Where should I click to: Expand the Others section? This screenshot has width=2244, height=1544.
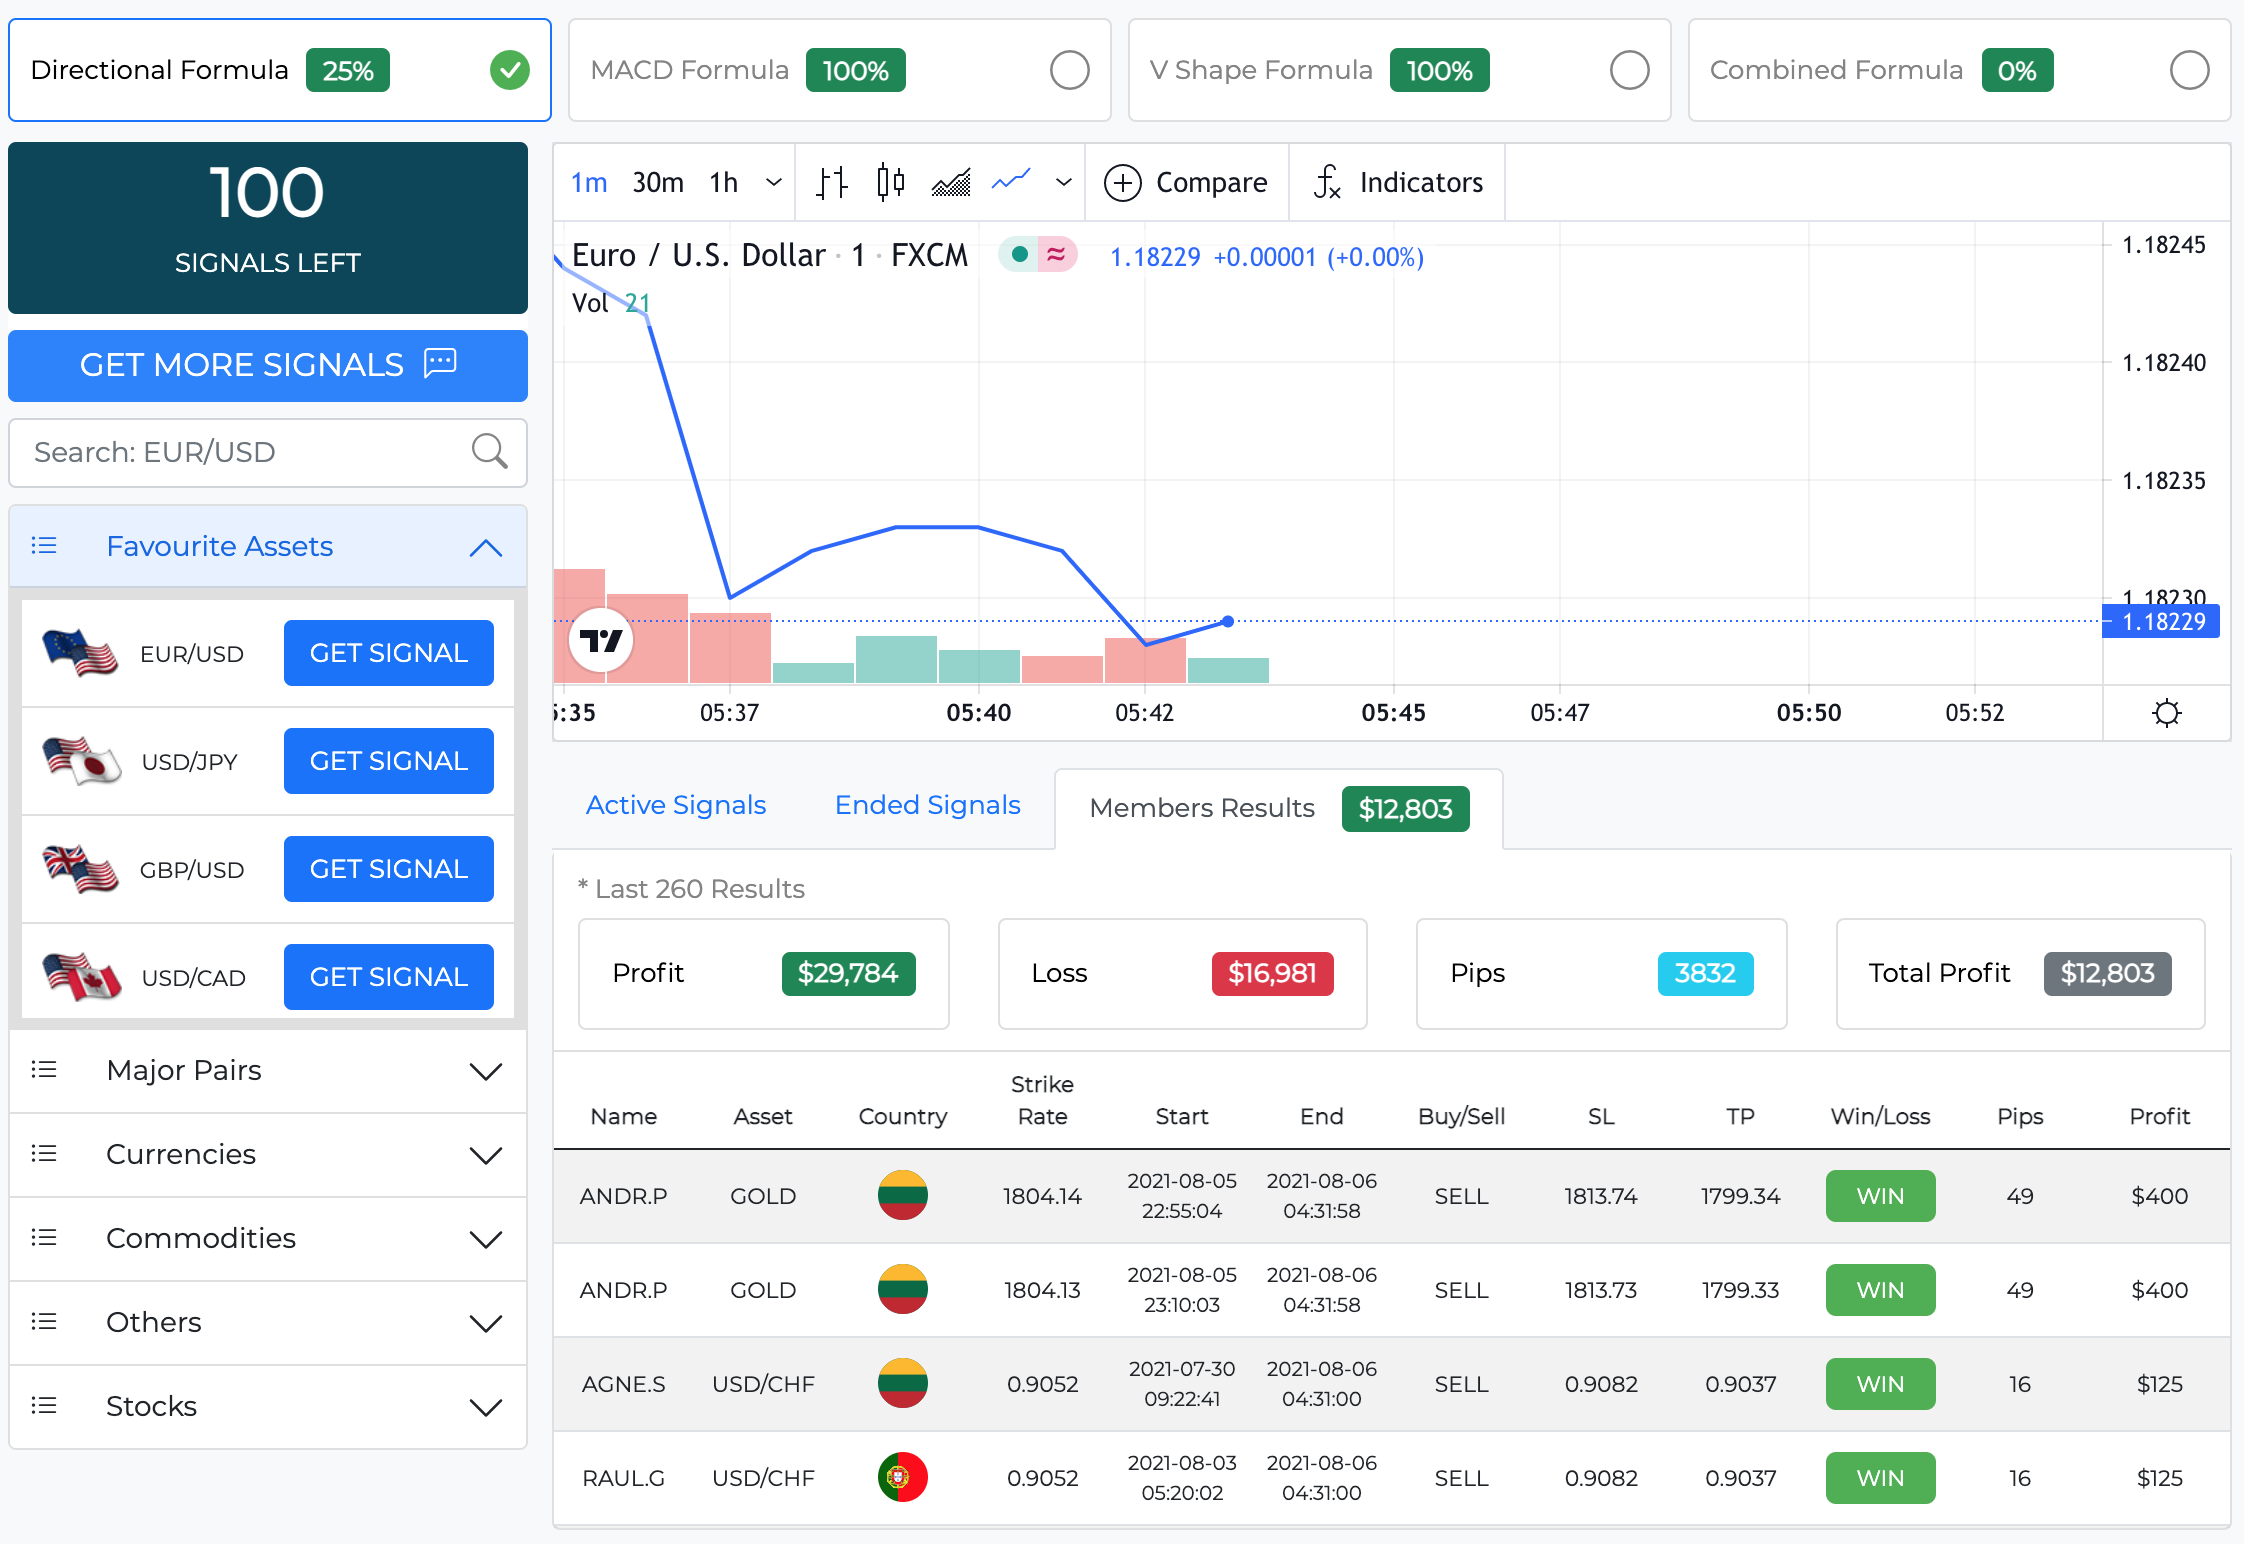(486, 1323)
